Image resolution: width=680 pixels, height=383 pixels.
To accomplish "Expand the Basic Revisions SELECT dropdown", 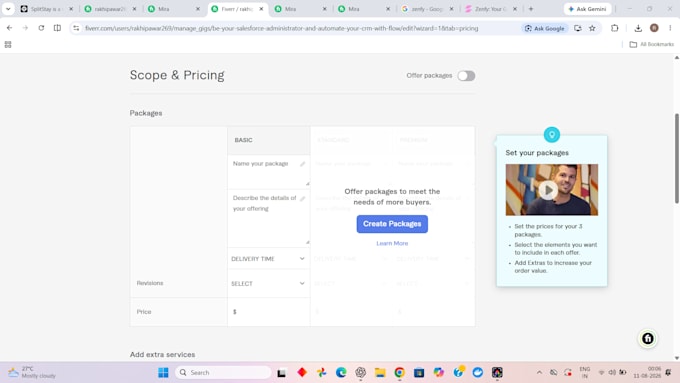I will click(268, 283).
